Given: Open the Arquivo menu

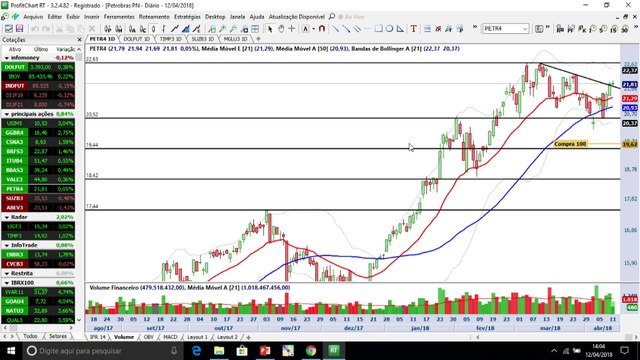Looking at the screenshot, I should click(x=33, y=17).
